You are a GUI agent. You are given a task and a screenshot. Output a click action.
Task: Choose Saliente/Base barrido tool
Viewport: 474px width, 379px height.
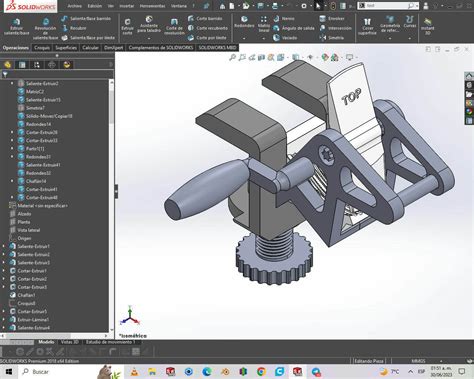click(x=86, y=19)
